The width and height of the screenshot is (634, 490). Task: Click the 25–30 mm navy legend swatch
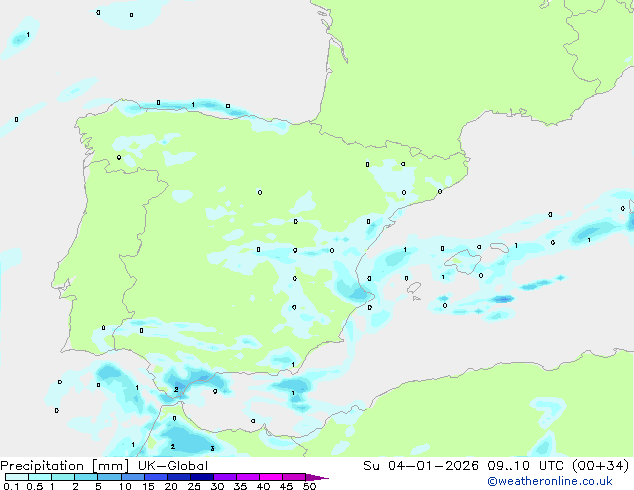pos(201,477)
